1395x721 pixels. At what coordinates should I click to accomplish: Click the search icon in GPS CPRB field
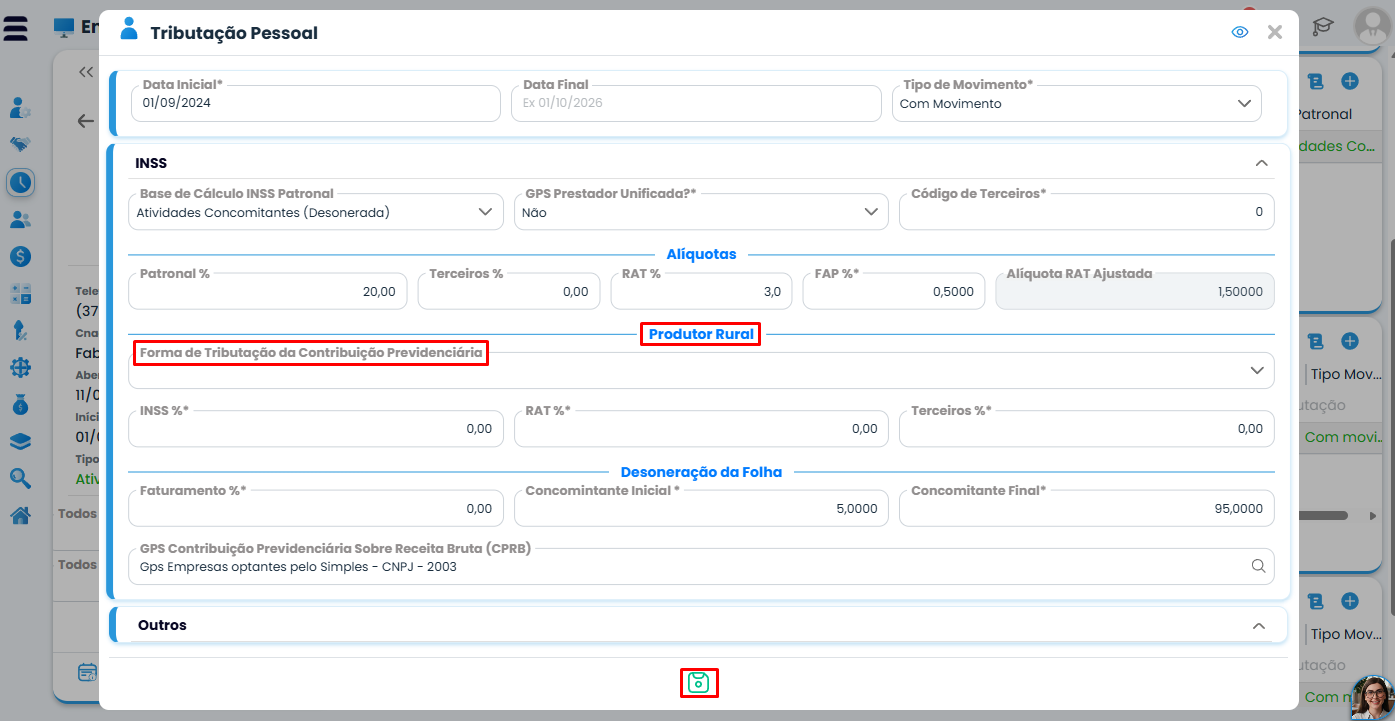click(x=1259, y=566)
